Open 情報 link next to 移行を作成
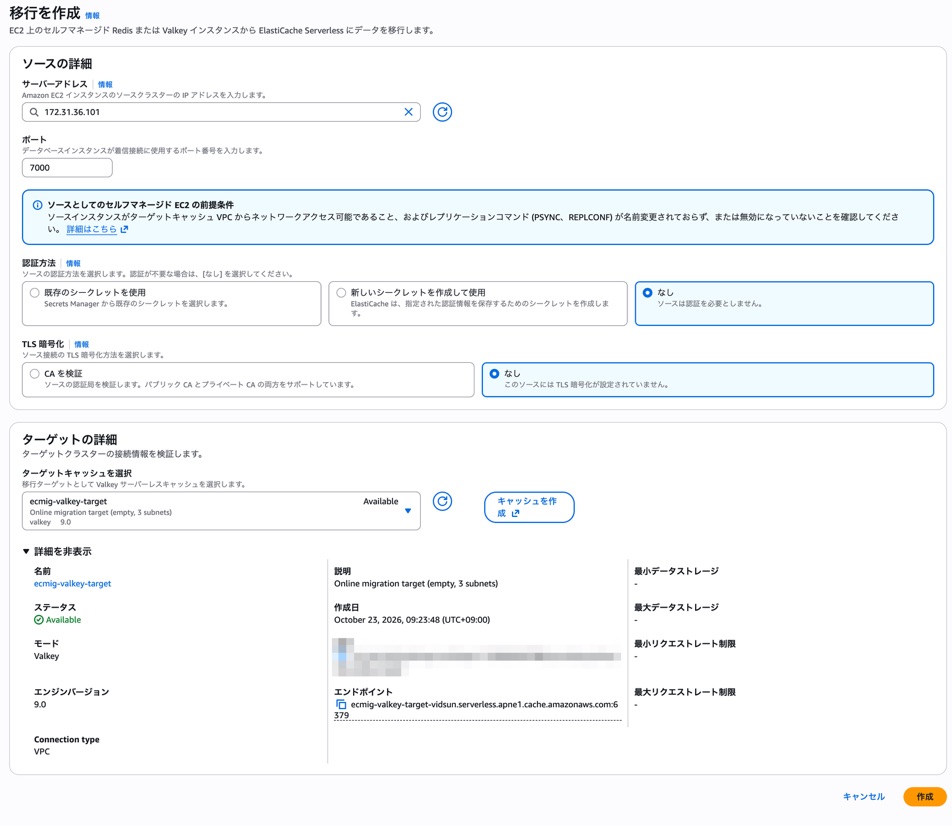The height and width of the screenshot is (826, 952). (x=92, y=16)
